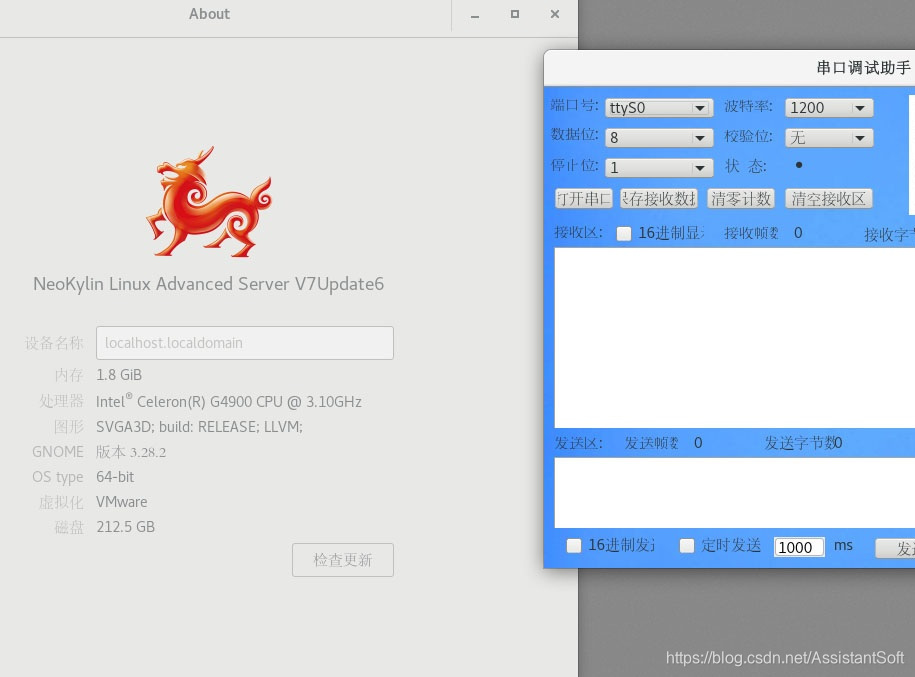This screenshot has width=915, height=677.
Task: Toggle the 16进制发送 hex send checkbox
Action: [574, 546]
